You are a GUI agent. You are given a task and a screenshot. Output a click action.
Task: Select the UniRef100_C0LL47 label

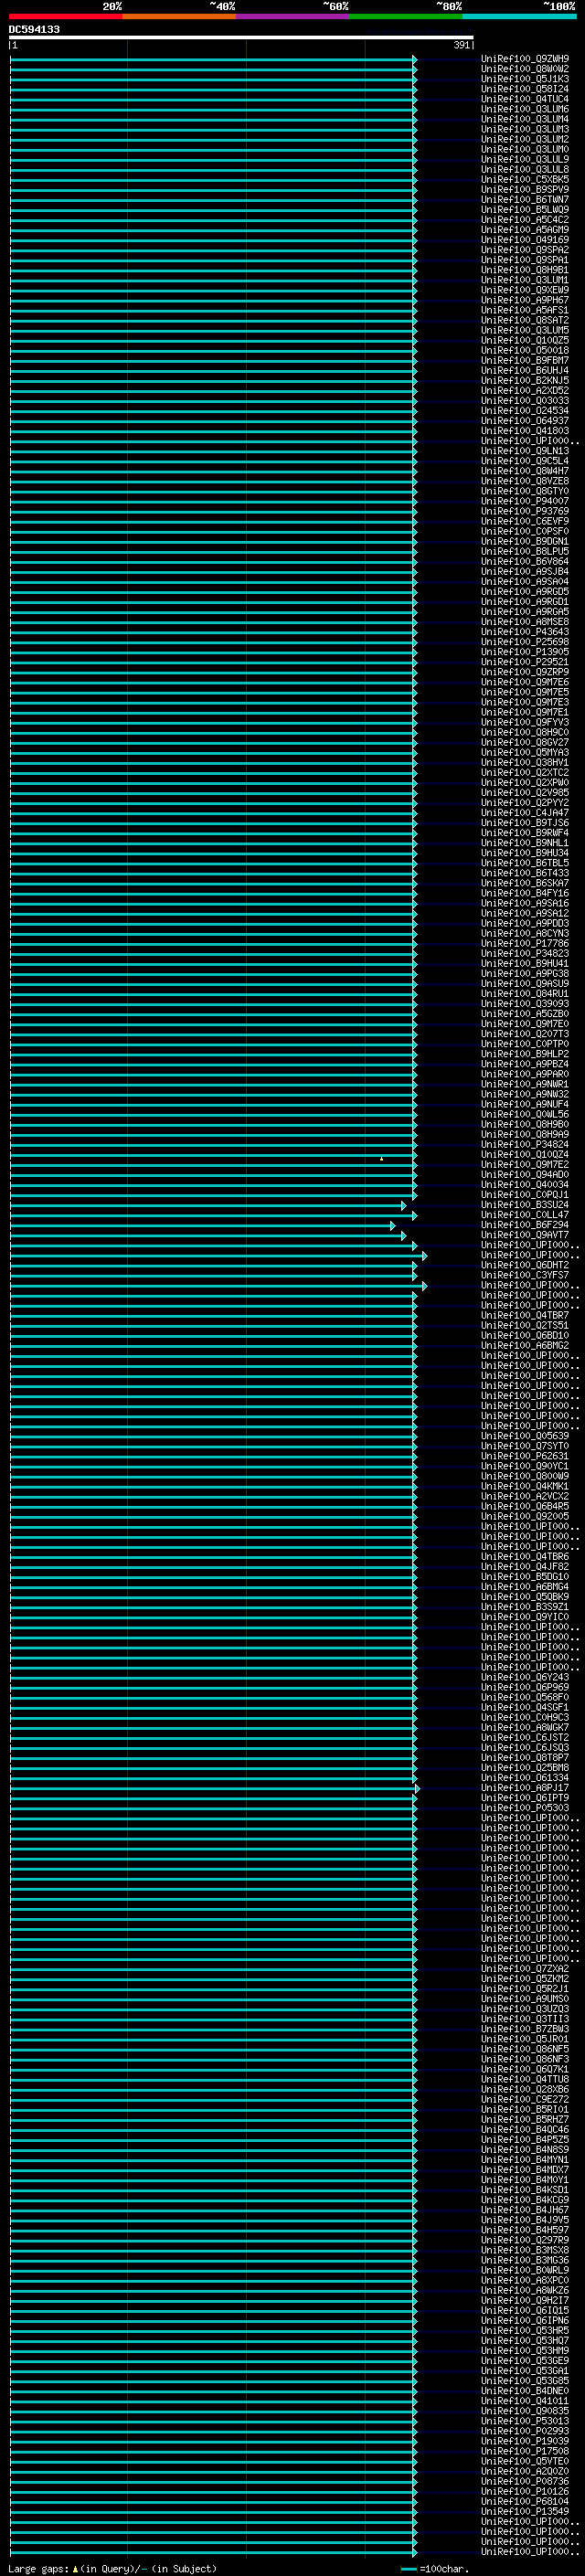tap(525, 1215)
